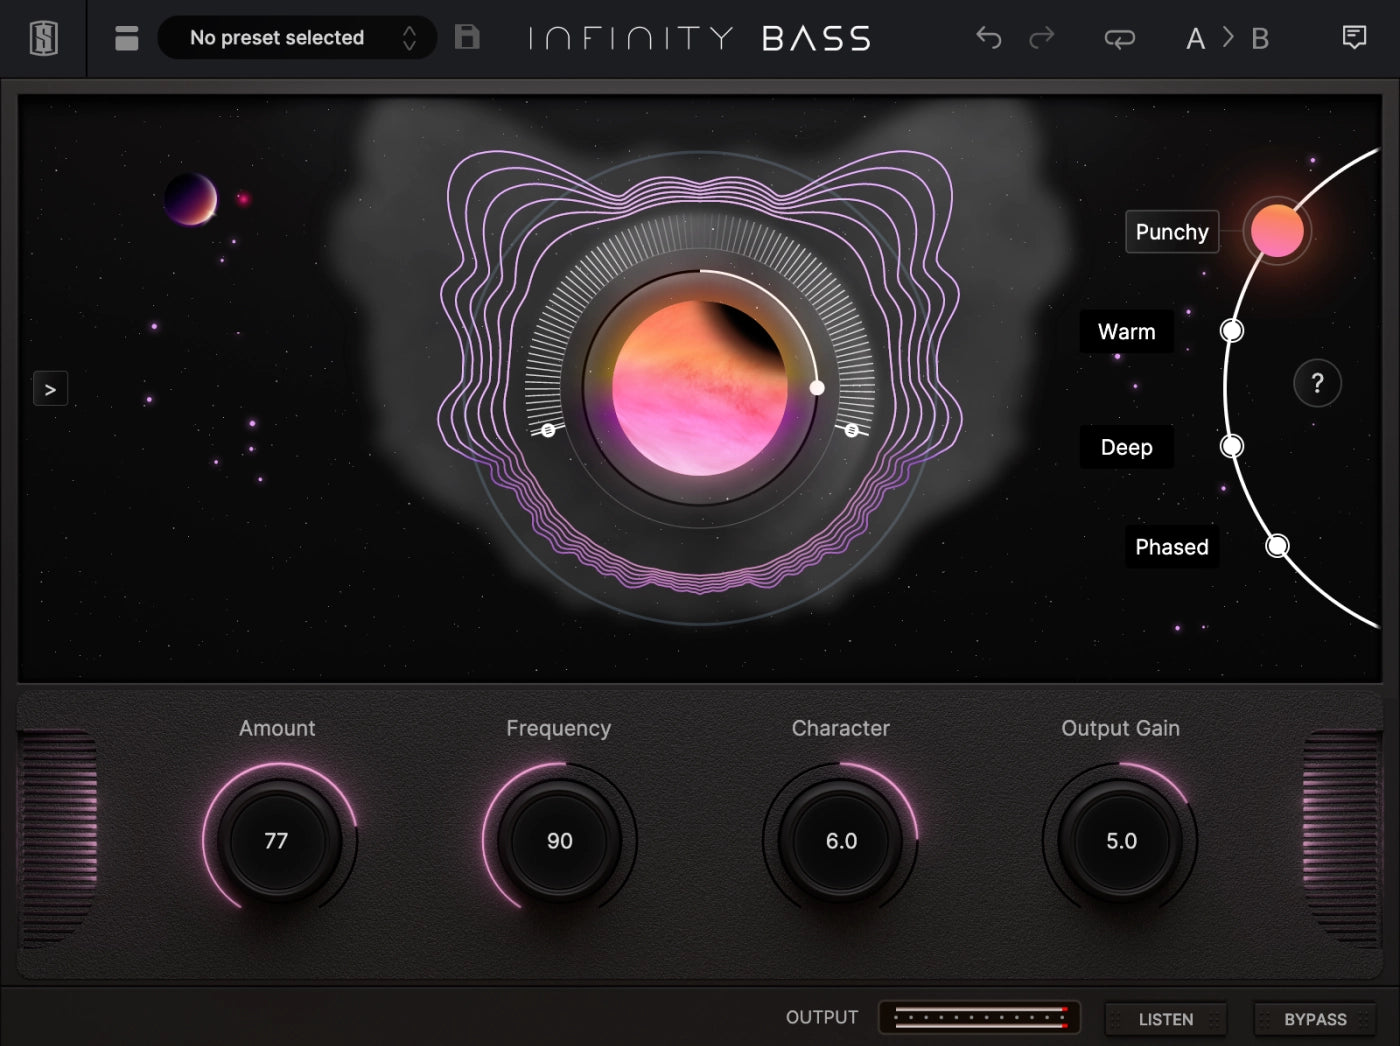Click the Slate Digital logo icon

[43, 38]
